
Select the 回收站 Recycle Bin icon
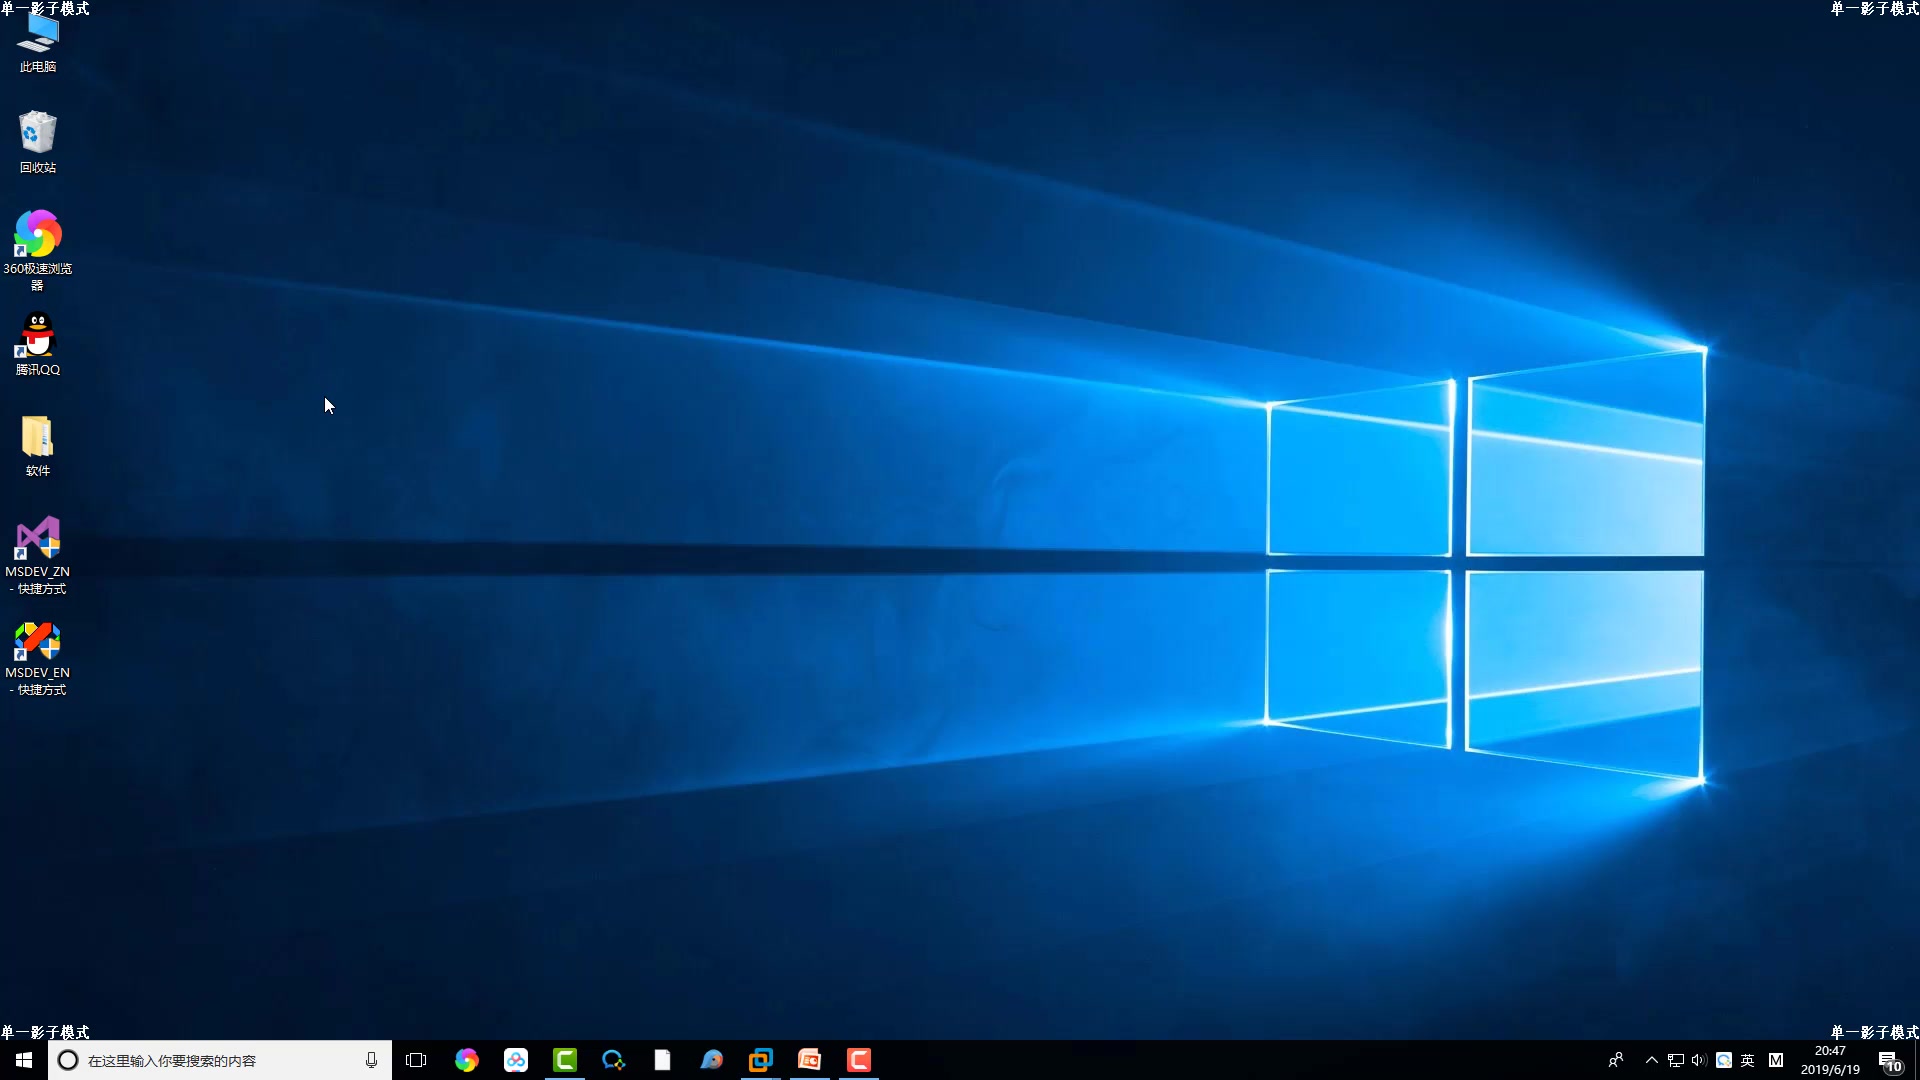click(x=38, y=141)
